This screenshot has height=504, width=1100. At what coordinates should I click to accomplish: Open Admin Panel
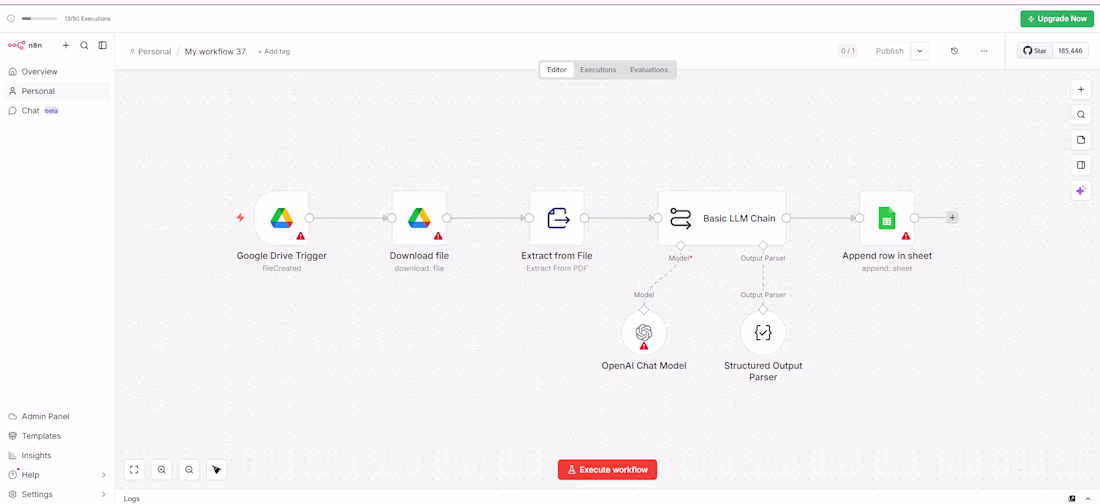point(56,416)
